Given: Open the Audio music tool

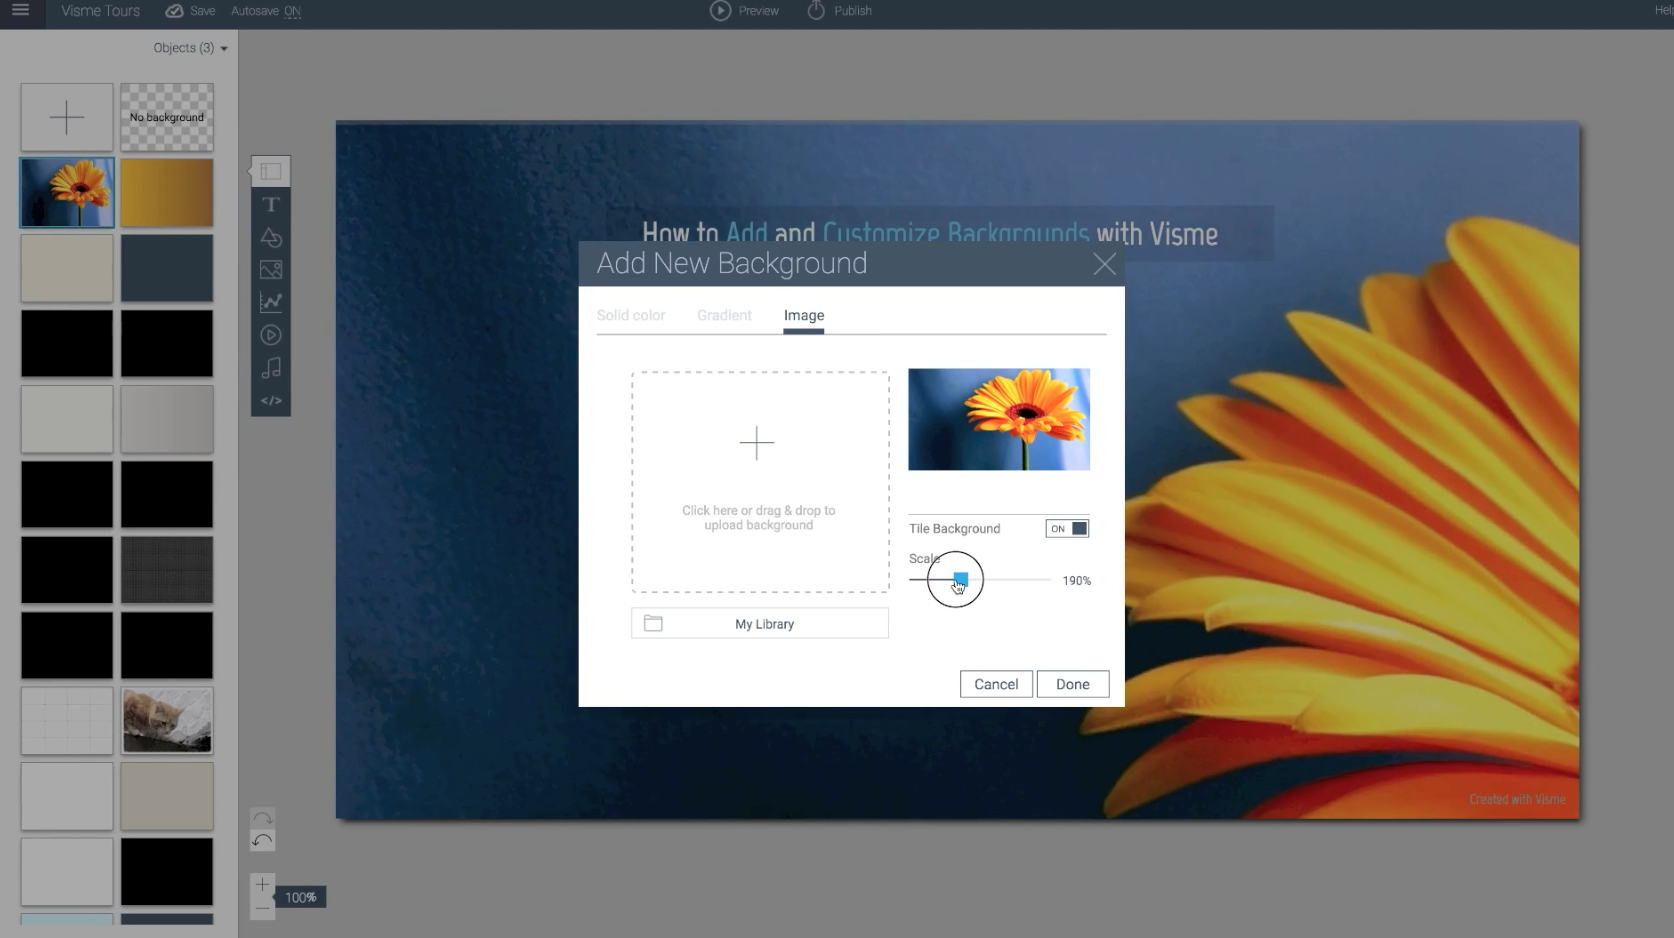Looking at the screenshot, I should tap(271, 368).
